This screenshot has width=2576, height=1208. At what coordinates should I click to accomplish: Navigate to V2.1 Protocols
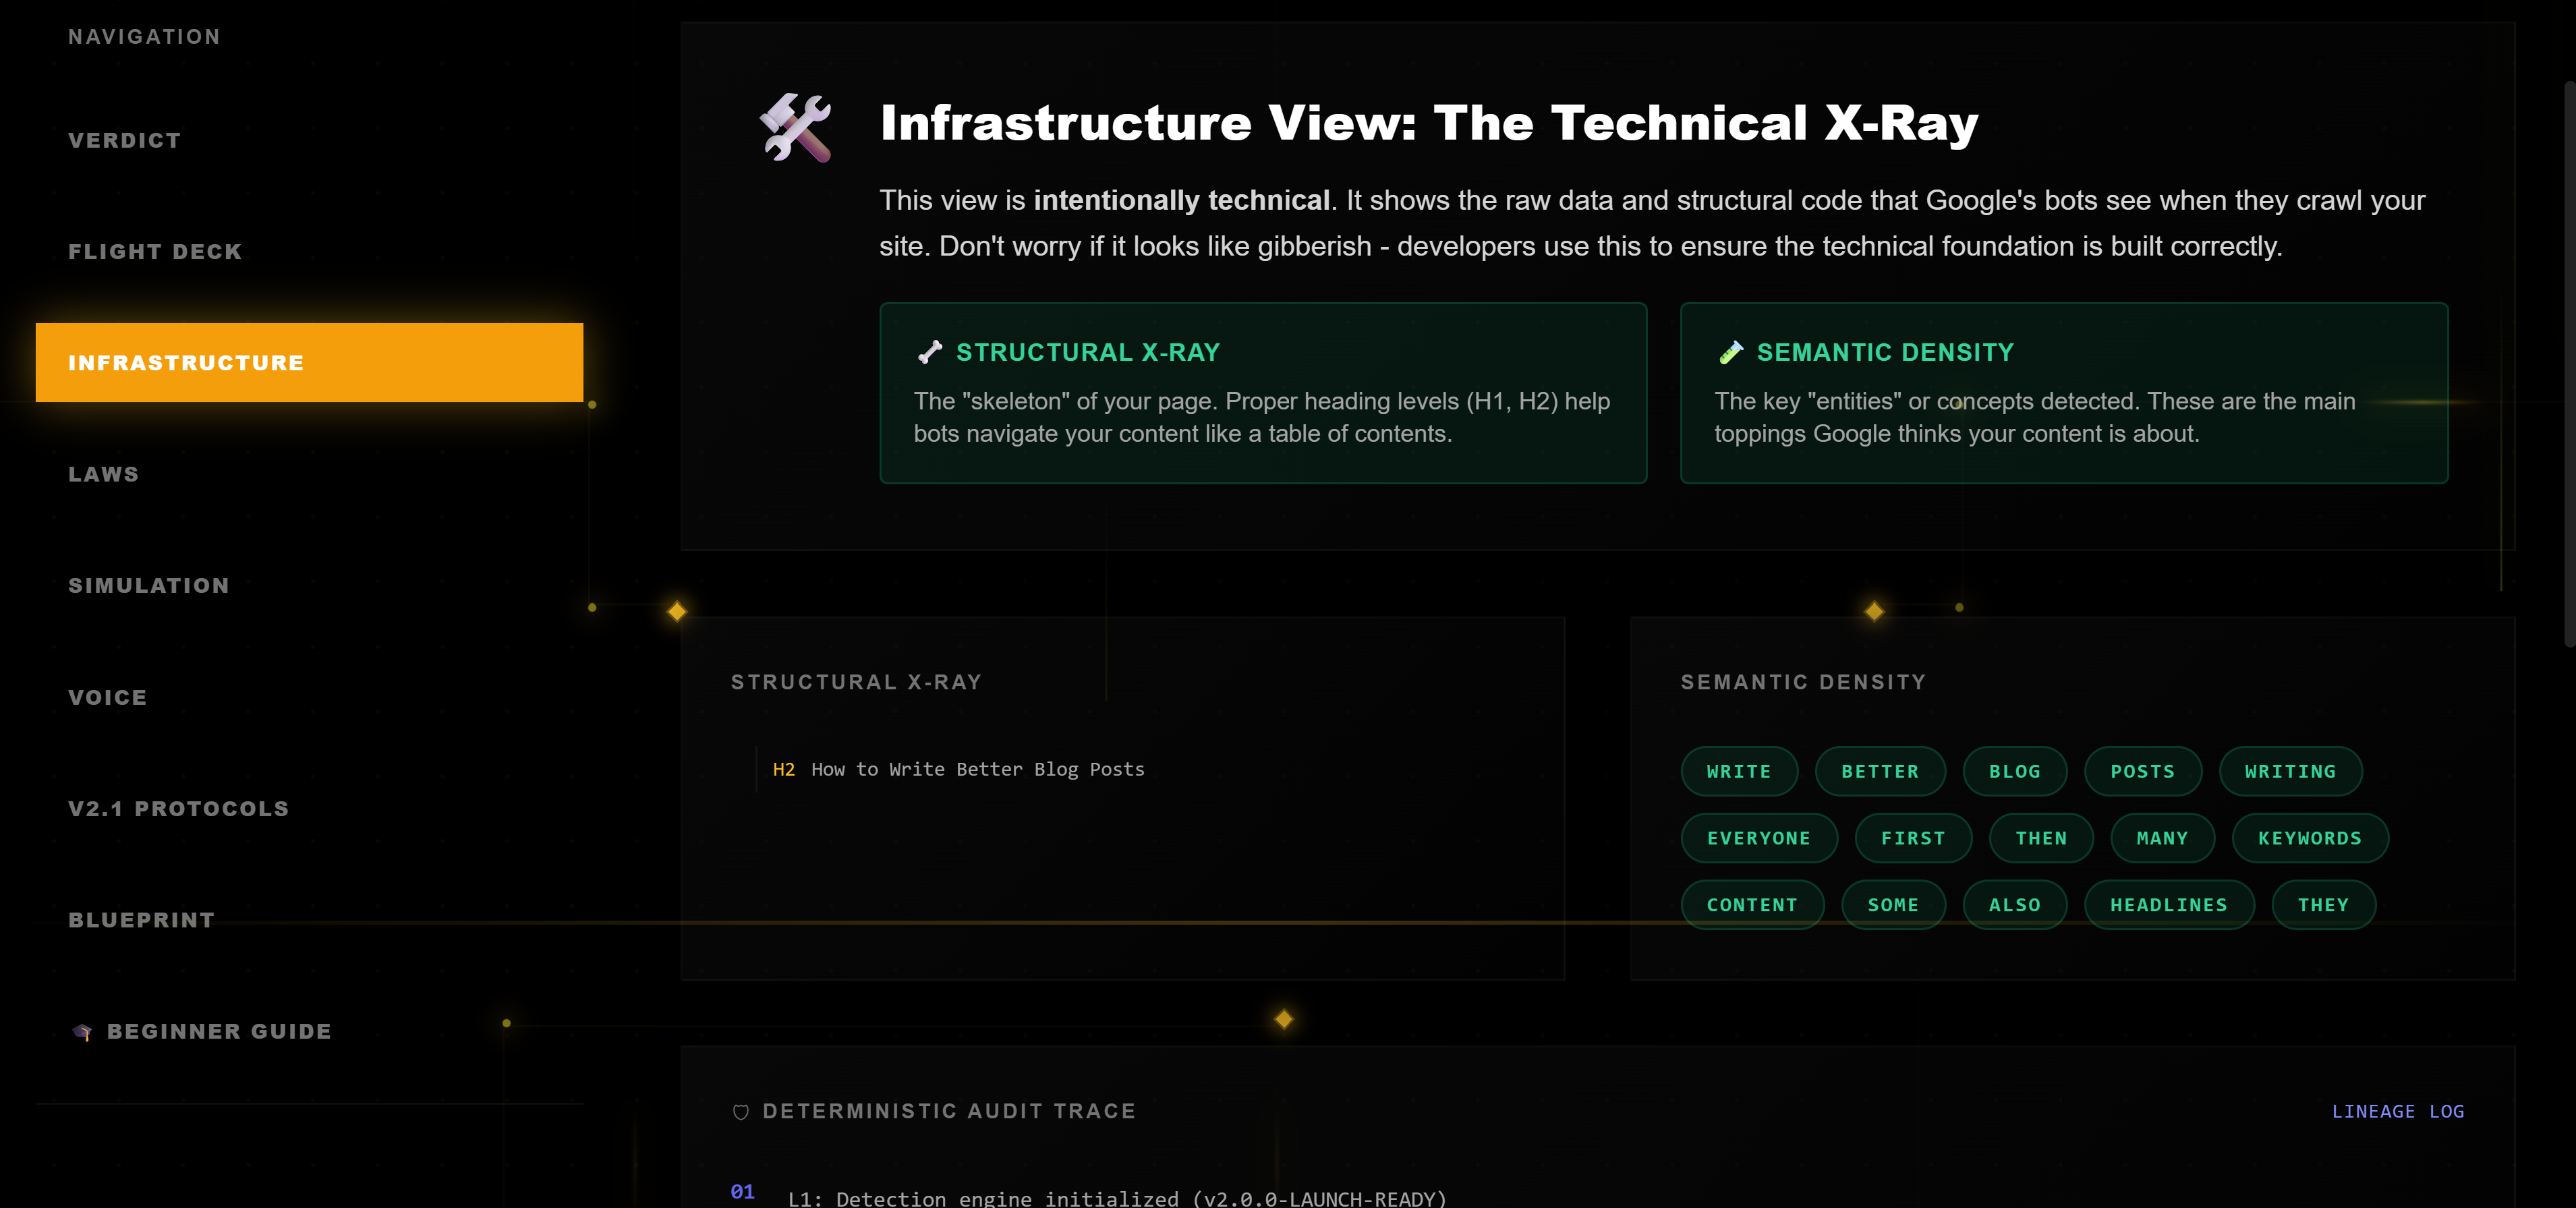tap(179, 808)
